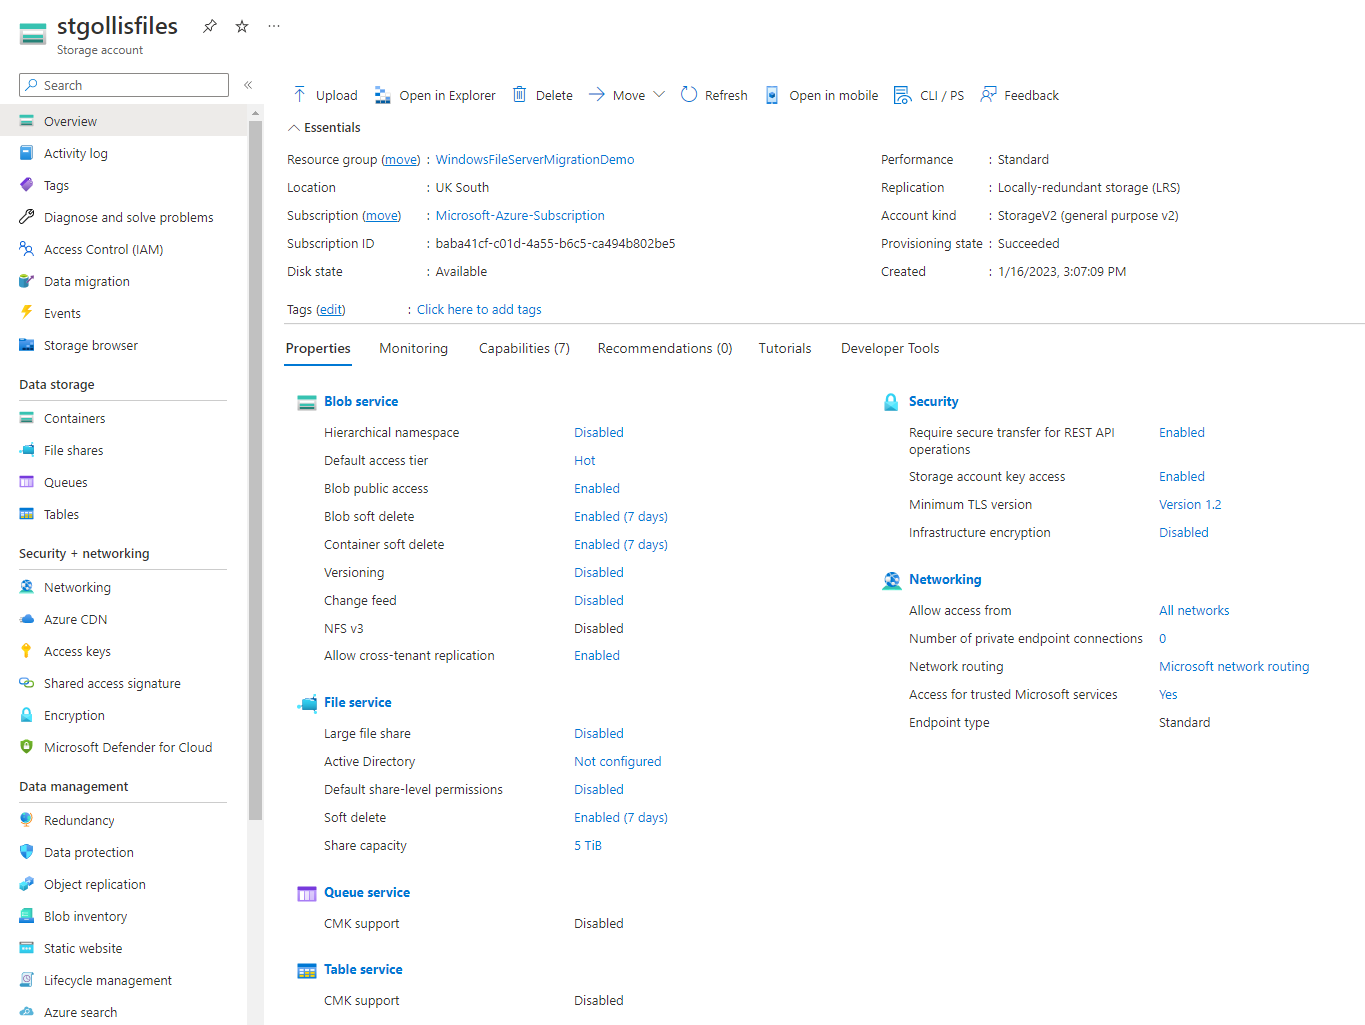The width and height of the screenshot is (1365, 1025).
Task: Open Access keys page
Action: (78, 651)
